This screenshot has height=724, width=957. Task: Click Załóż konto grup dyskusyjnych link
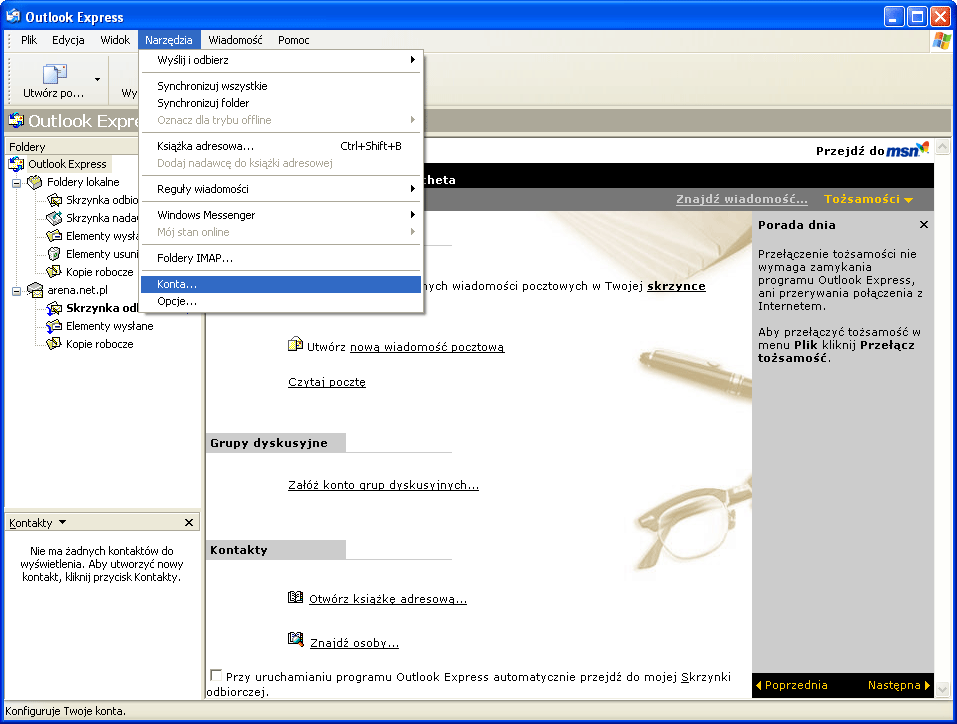383,485
